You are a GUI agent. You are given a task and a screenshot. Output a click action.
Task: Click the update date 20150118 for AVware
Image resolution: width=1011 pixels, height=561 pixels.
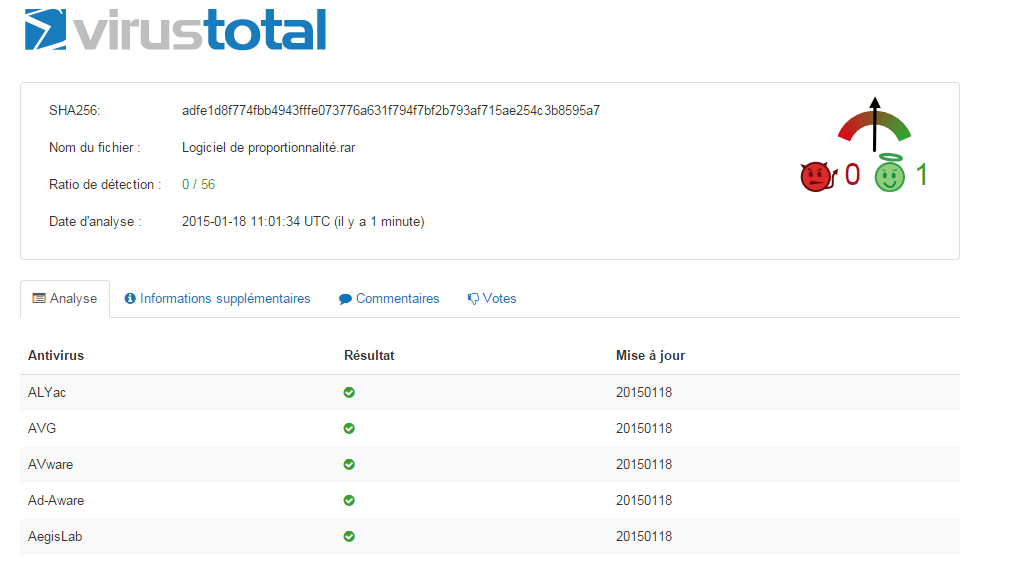[x=643, y=464]
